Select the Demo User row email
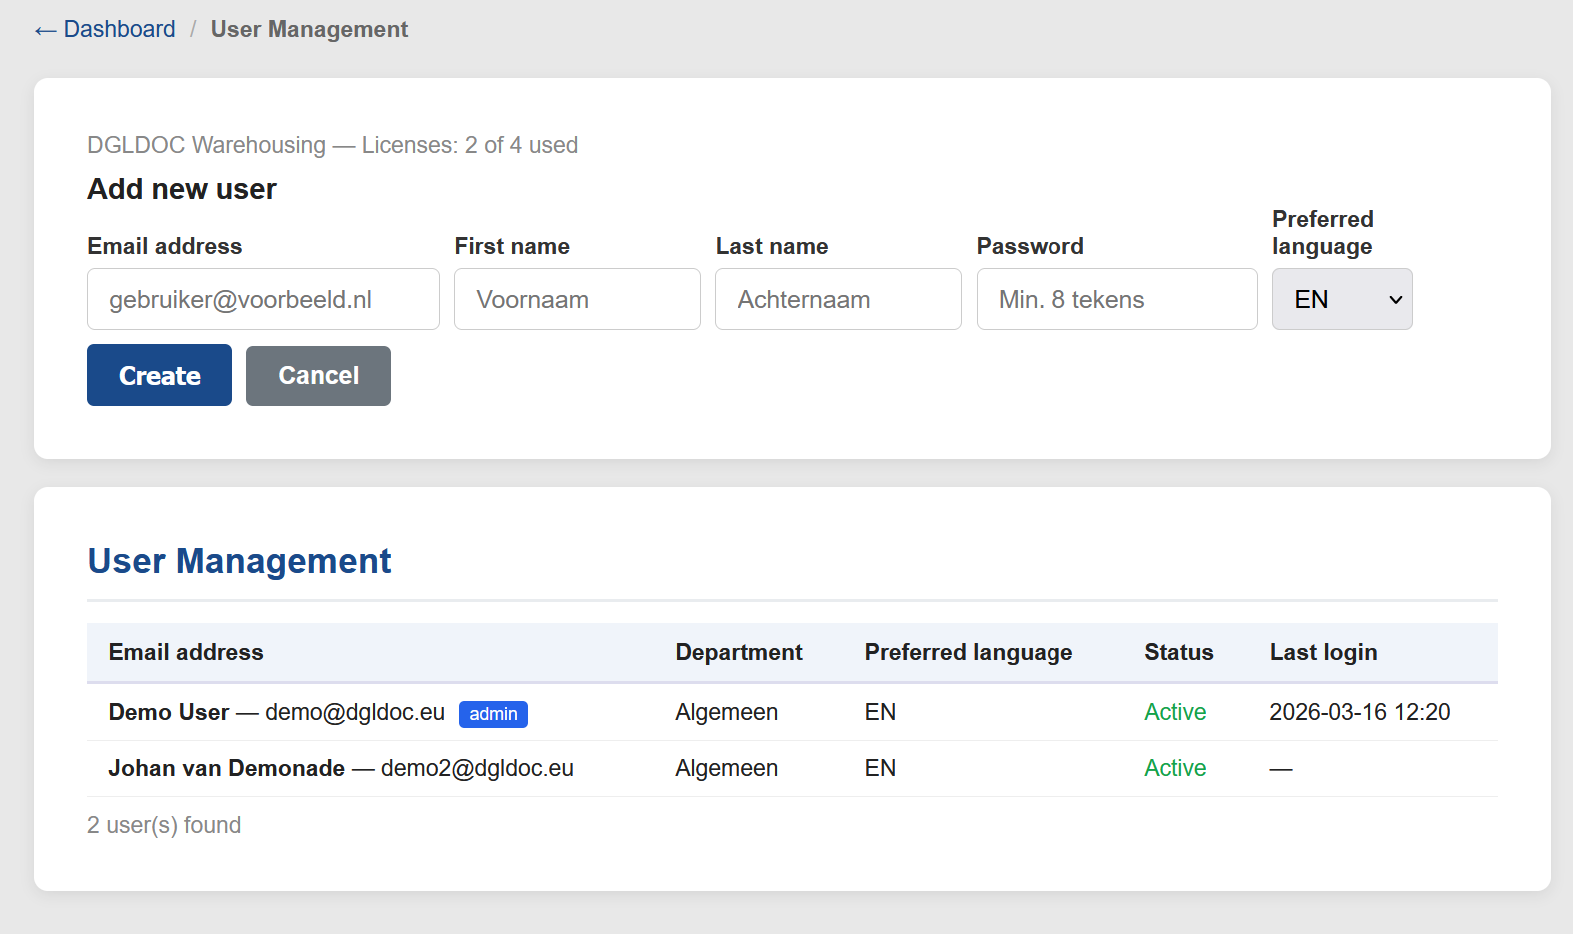The image size is (1573, 934). (x=354, y=712)
